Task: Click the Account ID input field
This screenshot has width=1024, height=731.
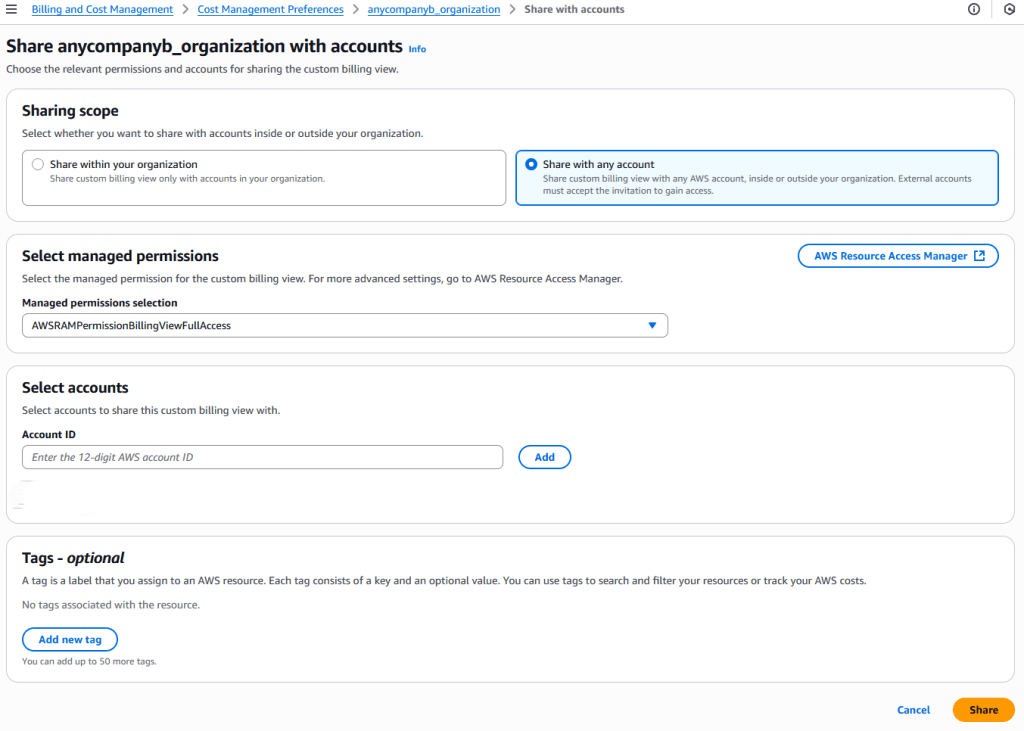Action: pos(262,457)
